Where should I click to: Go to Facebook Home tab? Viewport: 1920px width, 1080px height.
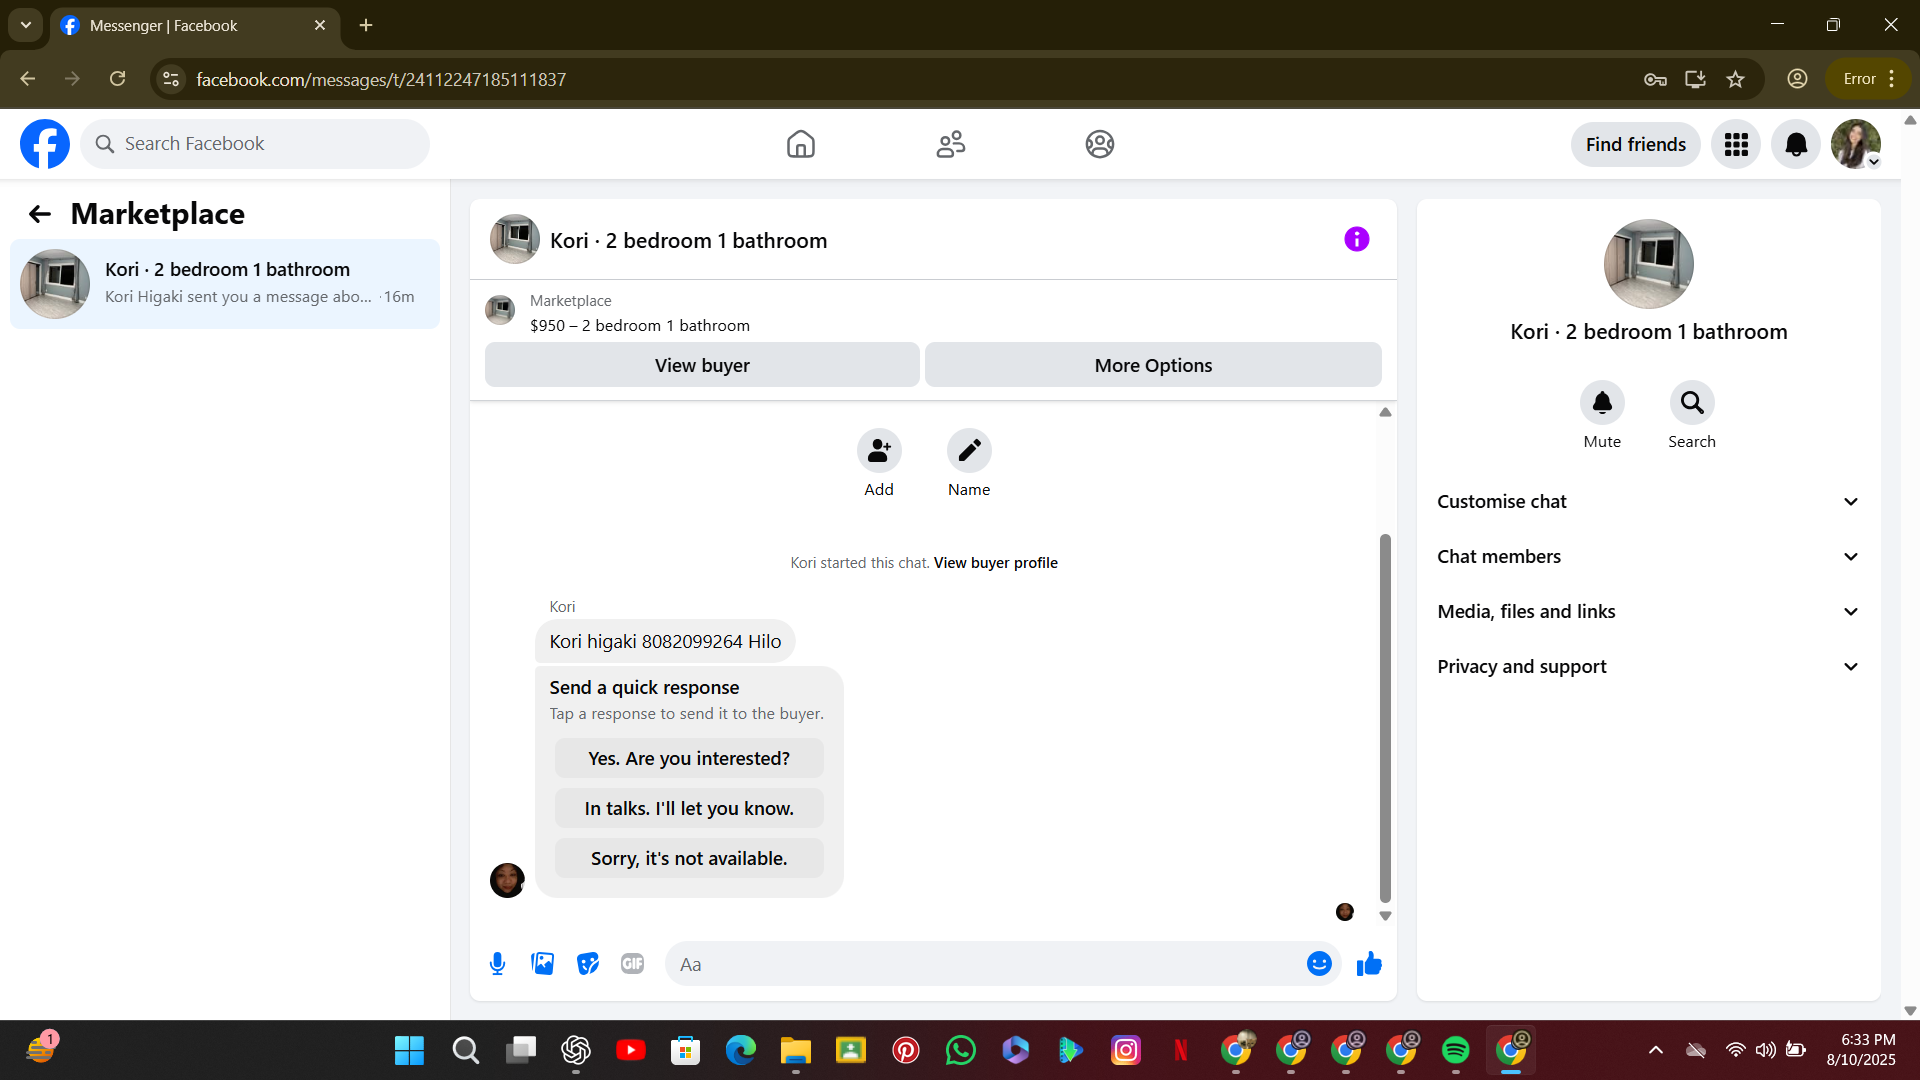tap(800, 145)
